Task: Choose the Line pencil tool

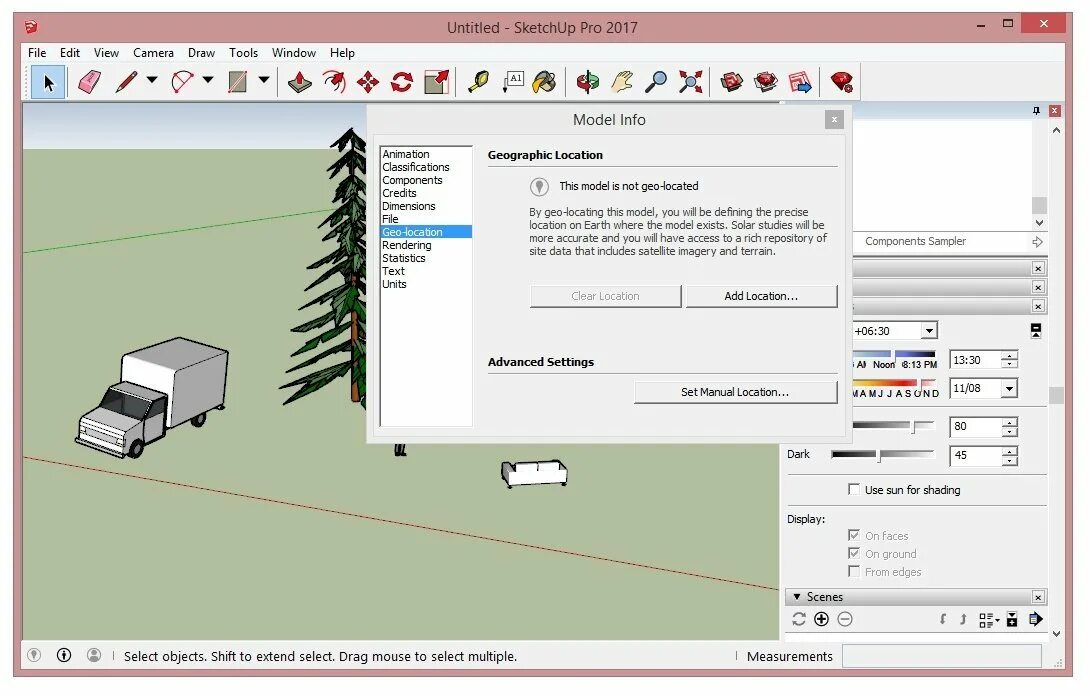Action: point(126,83)
